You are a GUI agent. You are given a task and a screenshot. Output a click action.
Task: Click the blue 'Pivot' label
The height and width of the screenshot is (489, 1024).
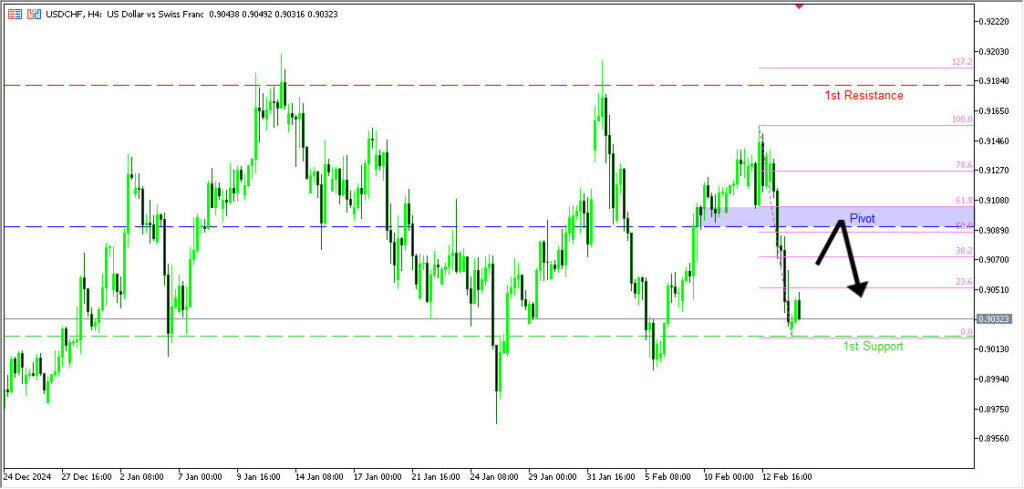tap(862, 218)
